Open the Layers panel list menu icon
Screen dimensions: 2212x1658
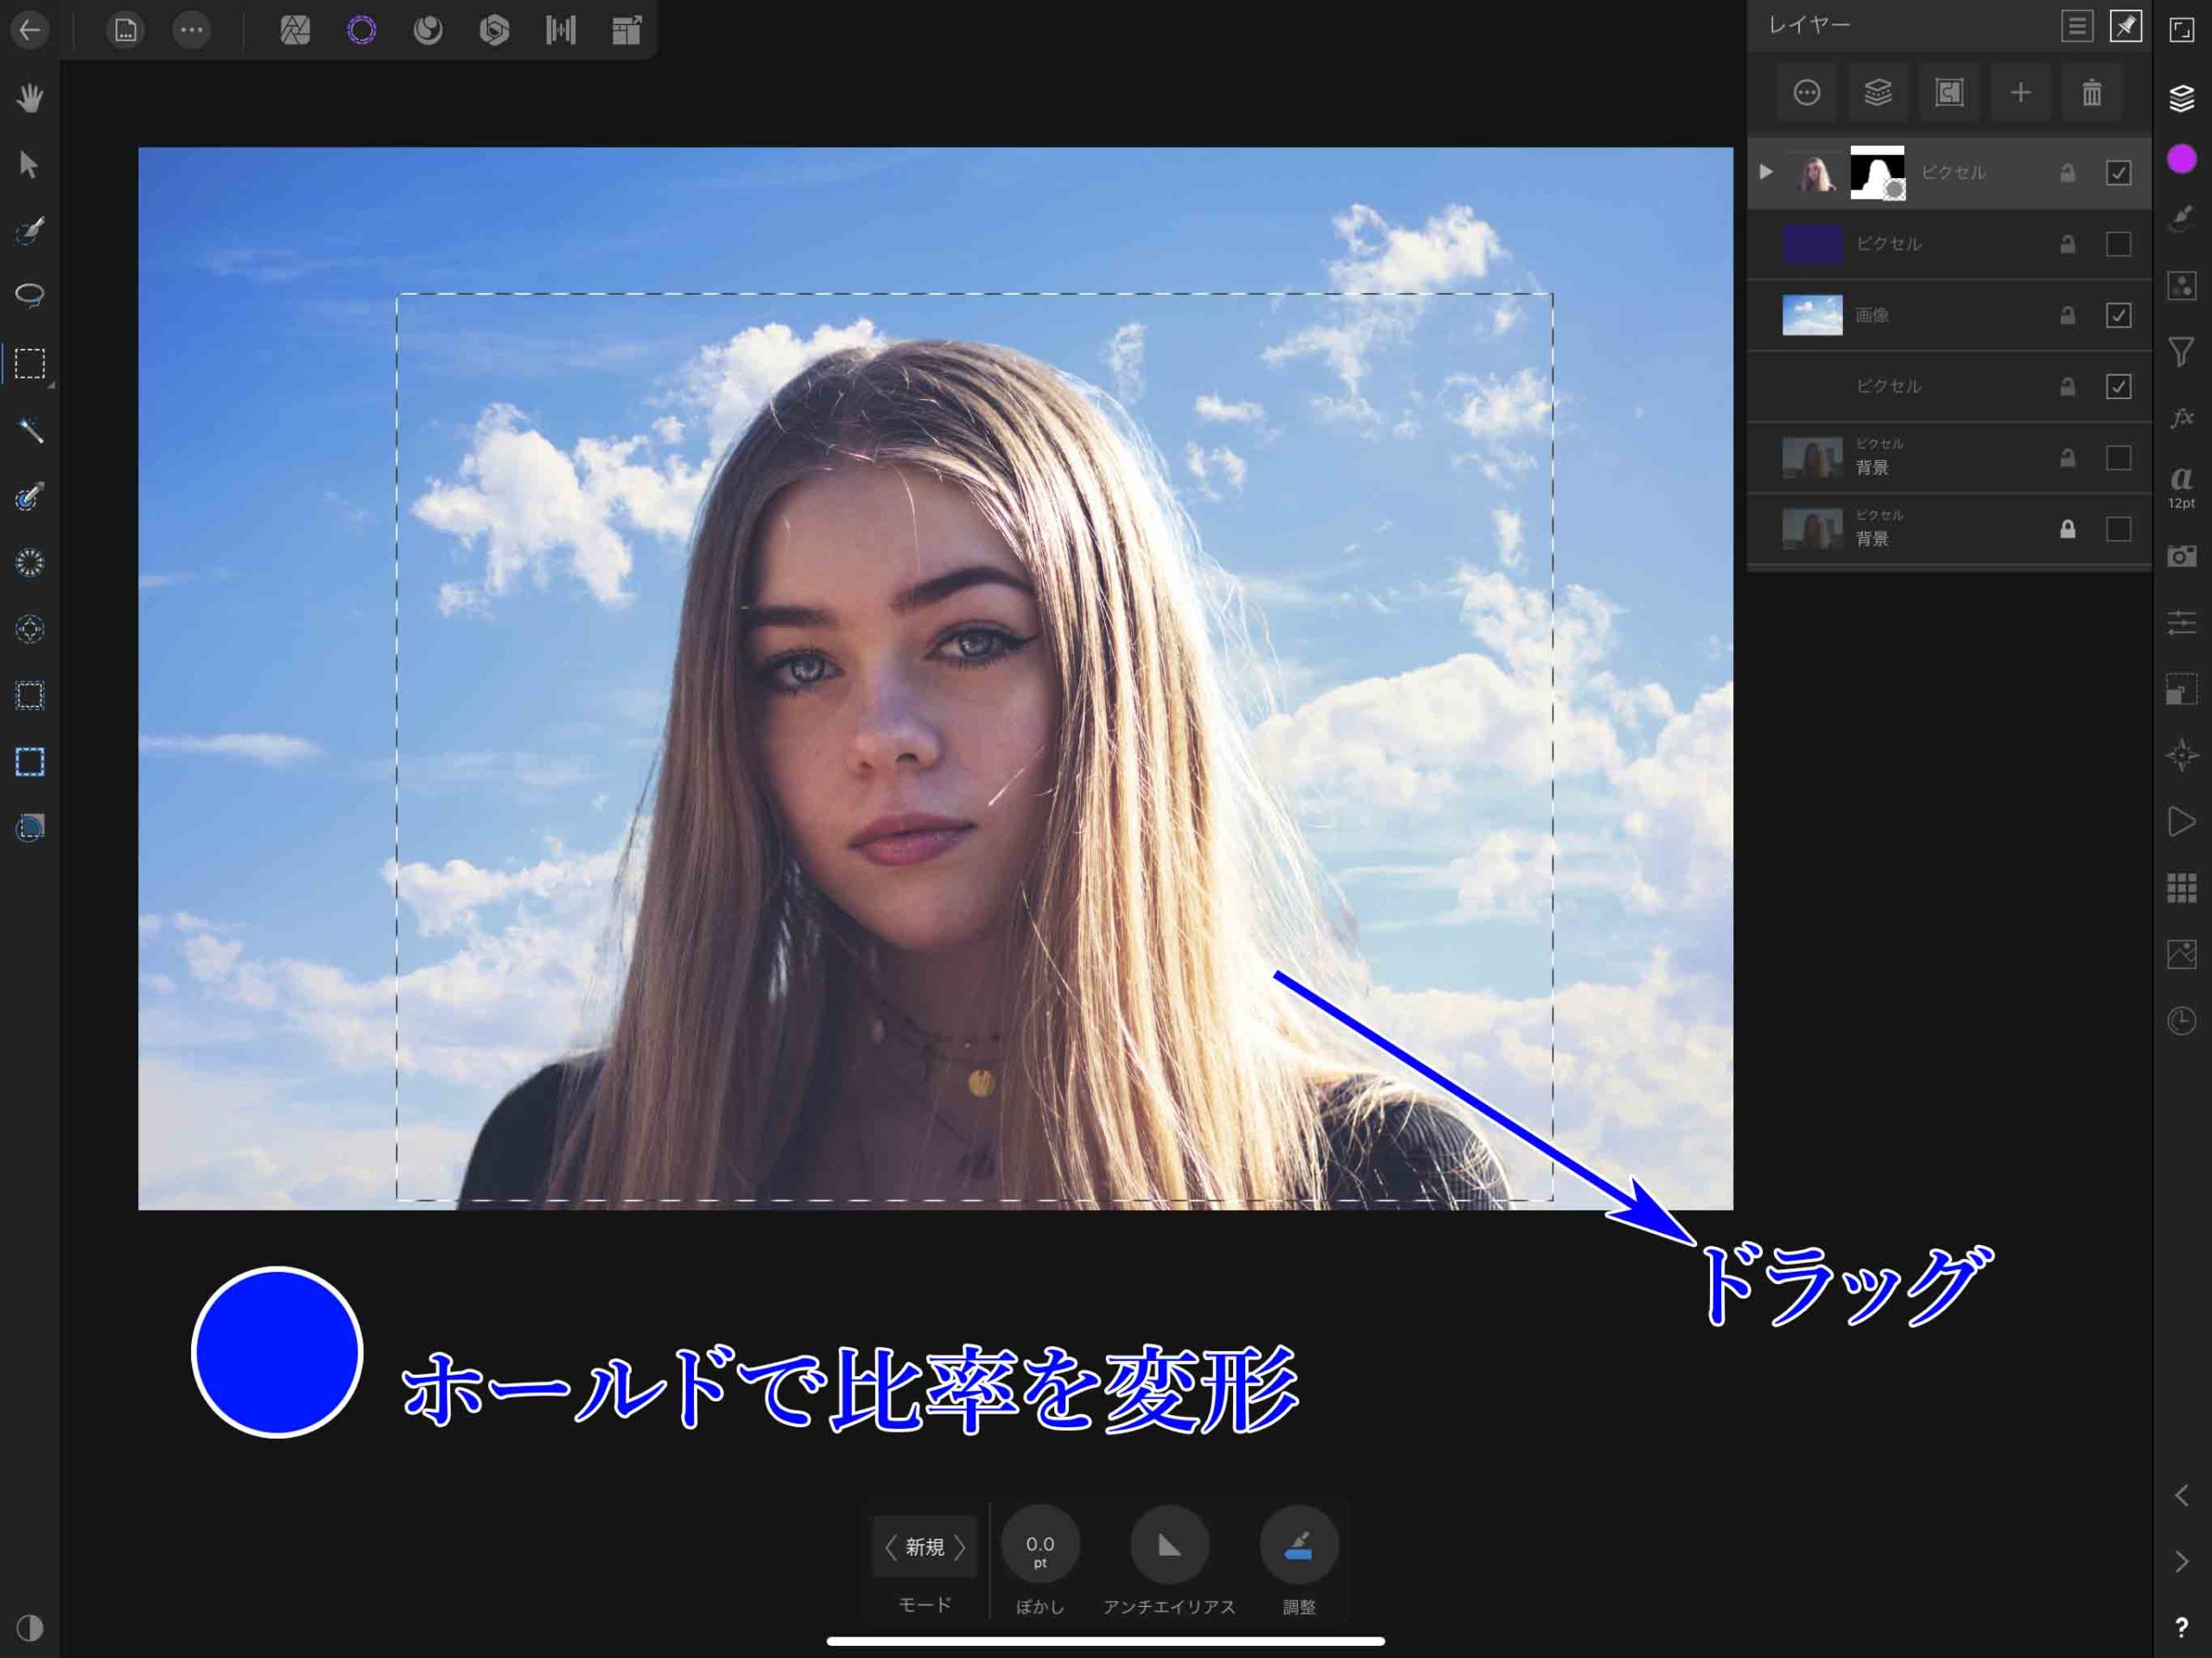point(2076,26)
